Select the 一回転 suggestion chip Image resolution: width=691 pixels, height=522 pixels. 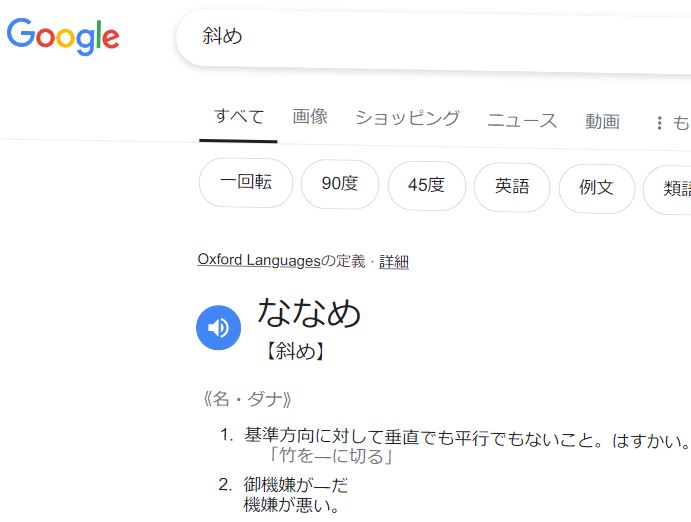(x=246, y=184)
